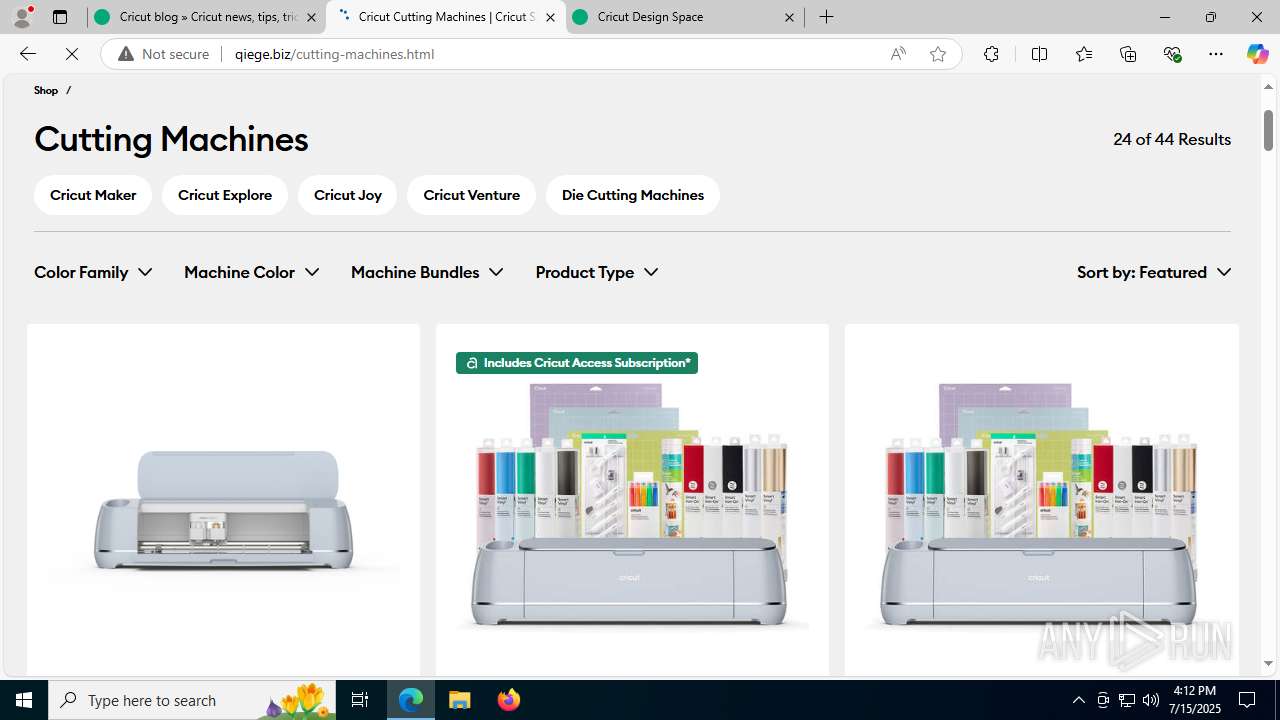This screenshot has width=1280, height=720.
Task: Toggle the Split screen icon
Action: (1039, 54)
